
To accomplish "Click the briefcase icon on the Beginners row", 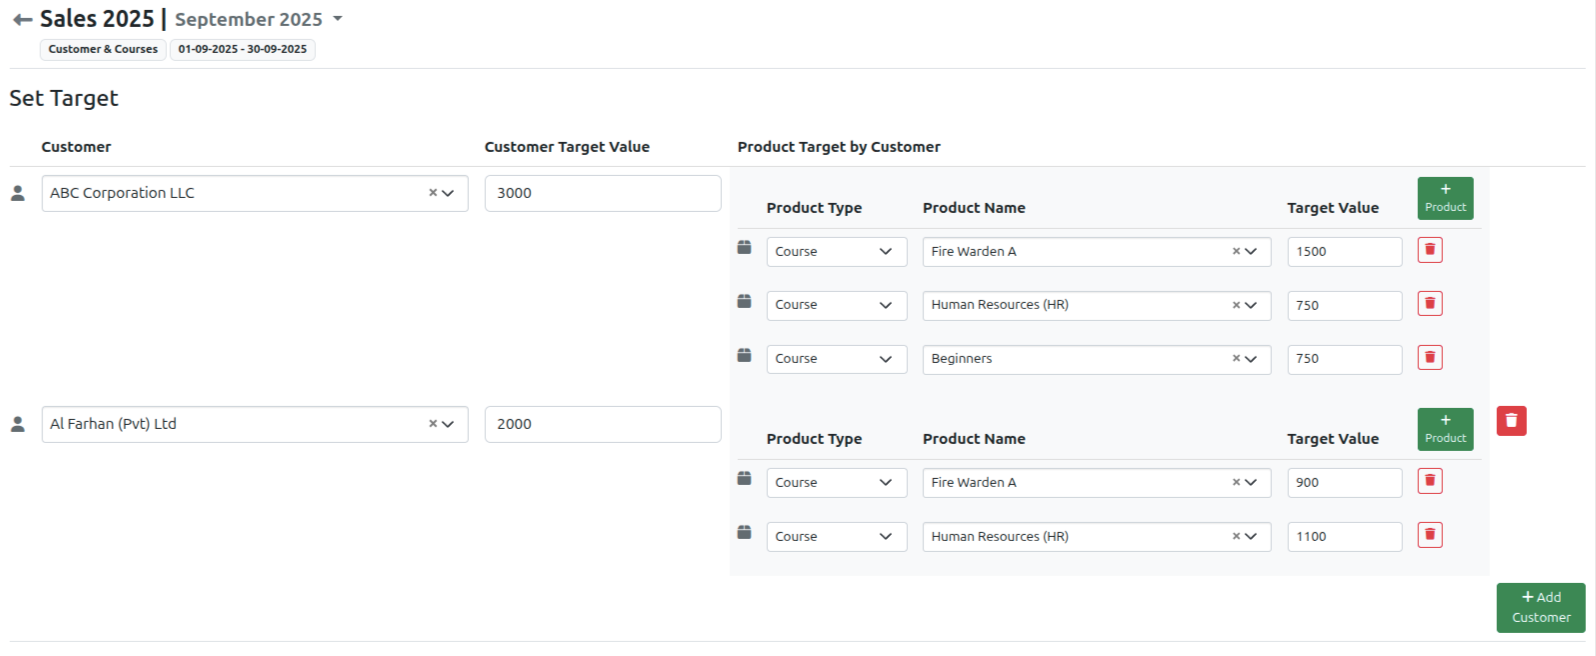I will (x=744, y=355).
